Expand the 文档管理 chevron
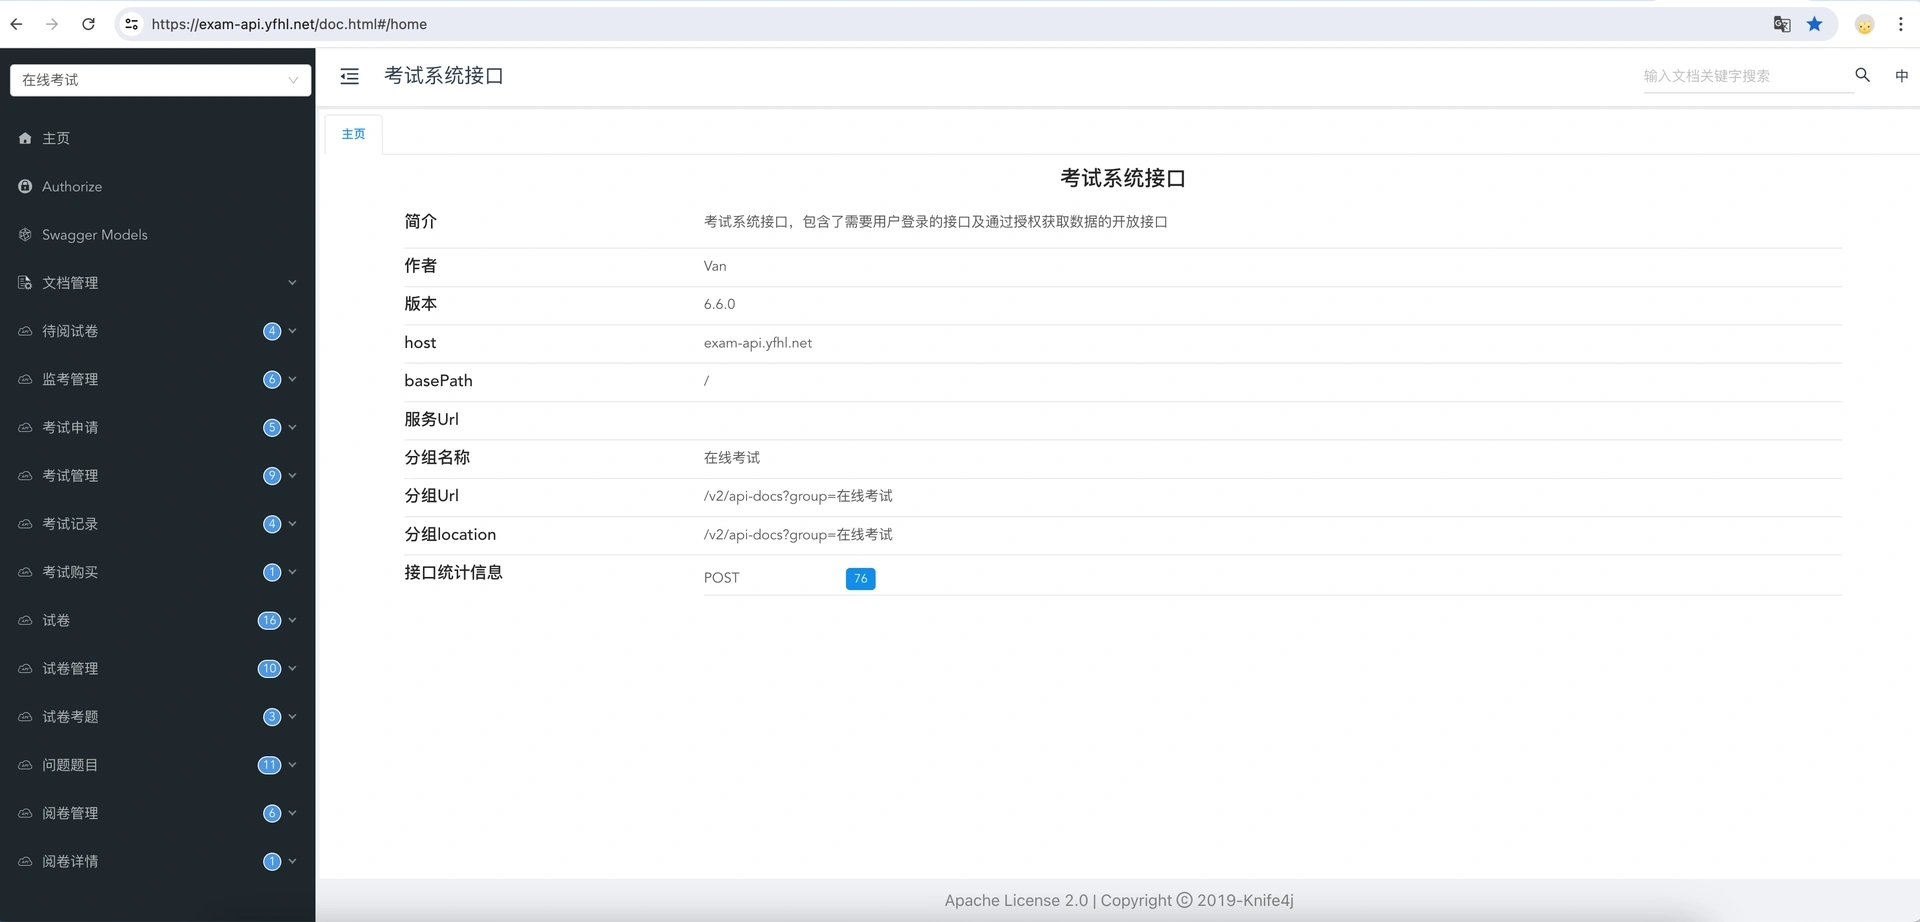Viewport: 1920px width, 922px height. [292, 283]
